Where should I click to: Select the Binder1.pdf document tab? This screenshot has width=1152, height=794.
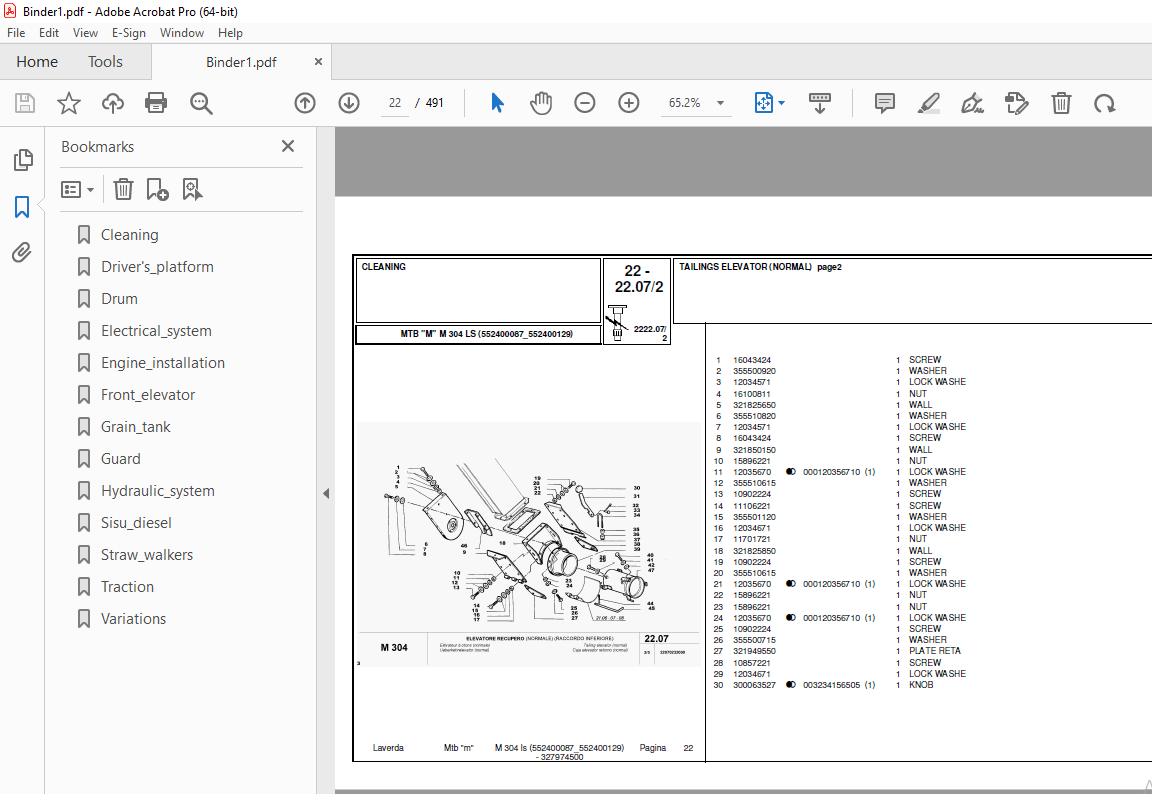coord(241,62)
